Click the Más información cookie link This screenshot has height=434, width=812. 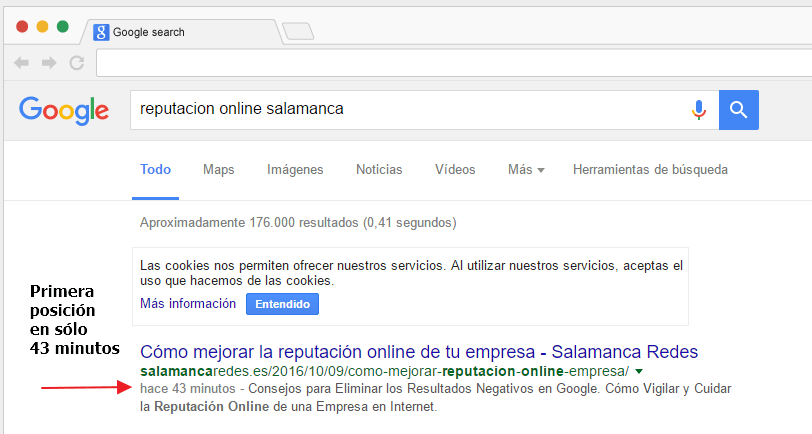(x=188, y=303)
